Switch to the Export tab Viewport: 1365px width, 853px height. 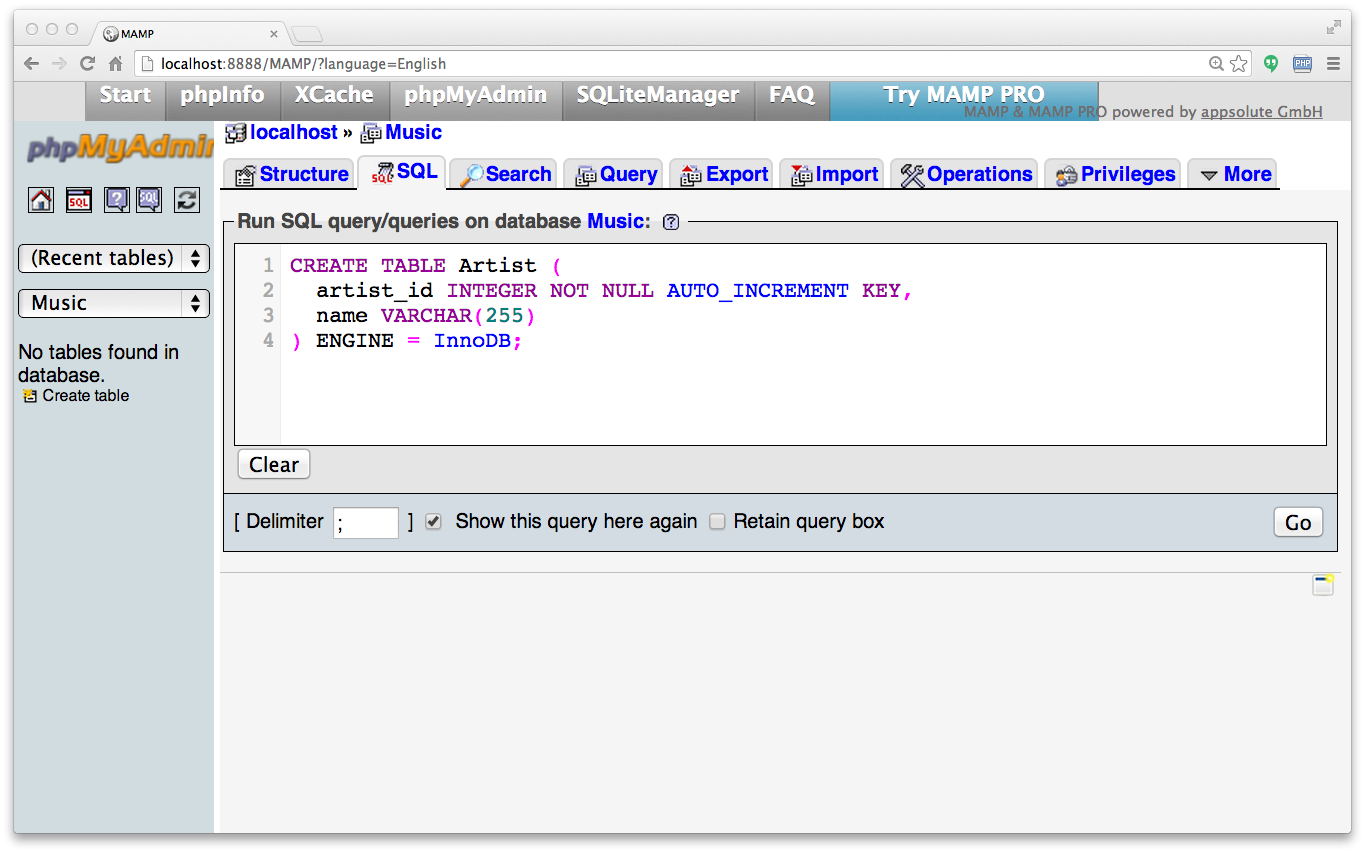click(723, 174)
